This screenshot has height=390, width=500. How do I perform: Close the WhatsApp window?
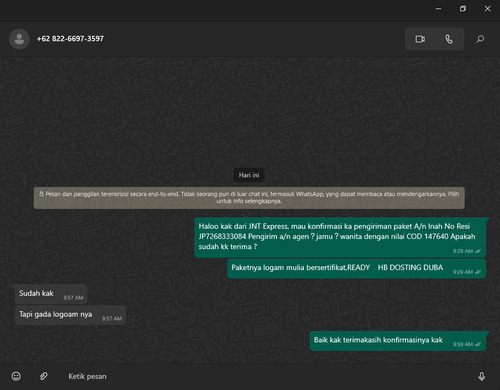pyautogui.click(x=487, y=9)
